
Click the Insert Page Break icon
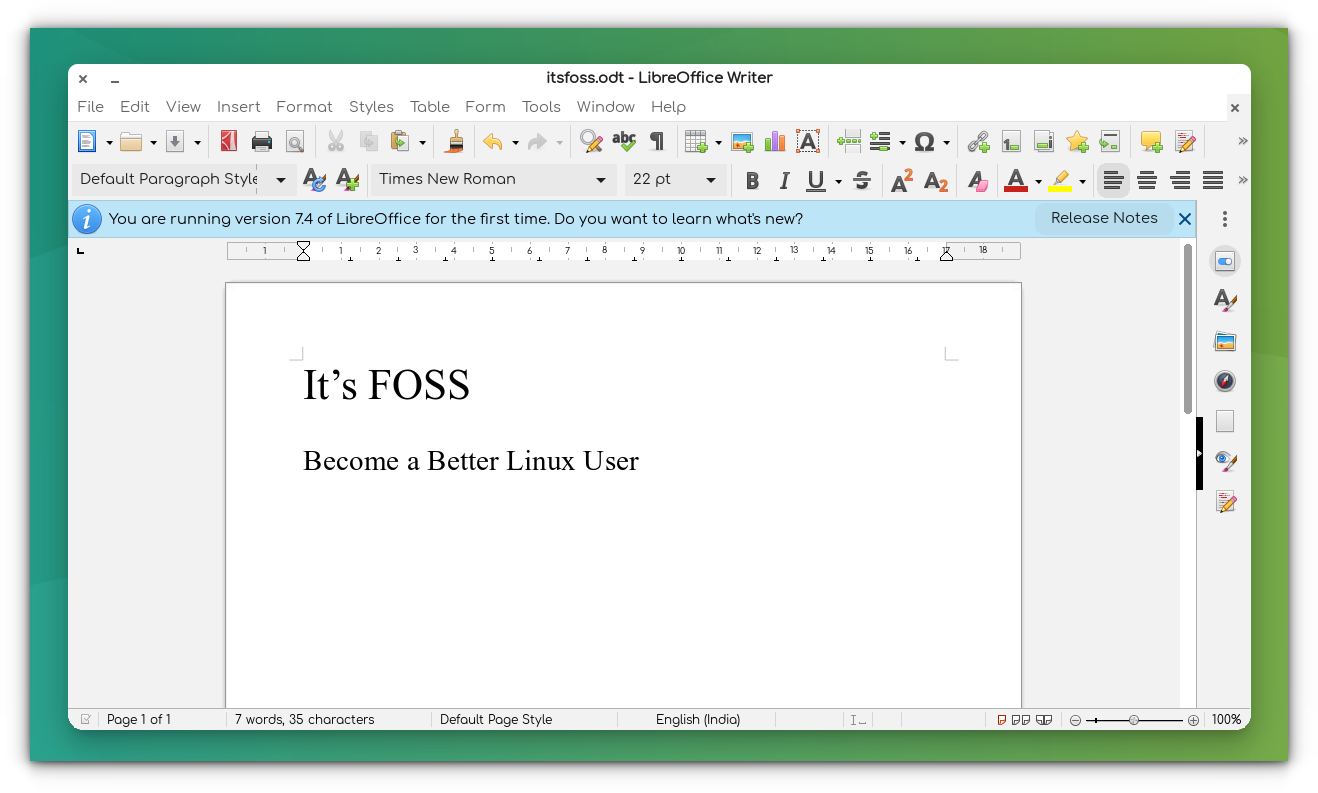[849, 142]
